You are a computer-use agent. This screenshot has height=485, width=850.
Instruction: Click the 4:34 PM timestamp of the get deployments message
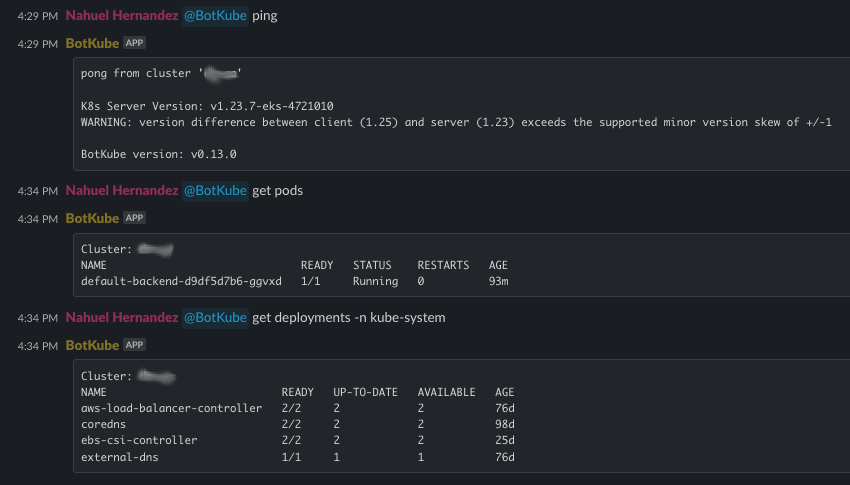[x=38, y=318]
